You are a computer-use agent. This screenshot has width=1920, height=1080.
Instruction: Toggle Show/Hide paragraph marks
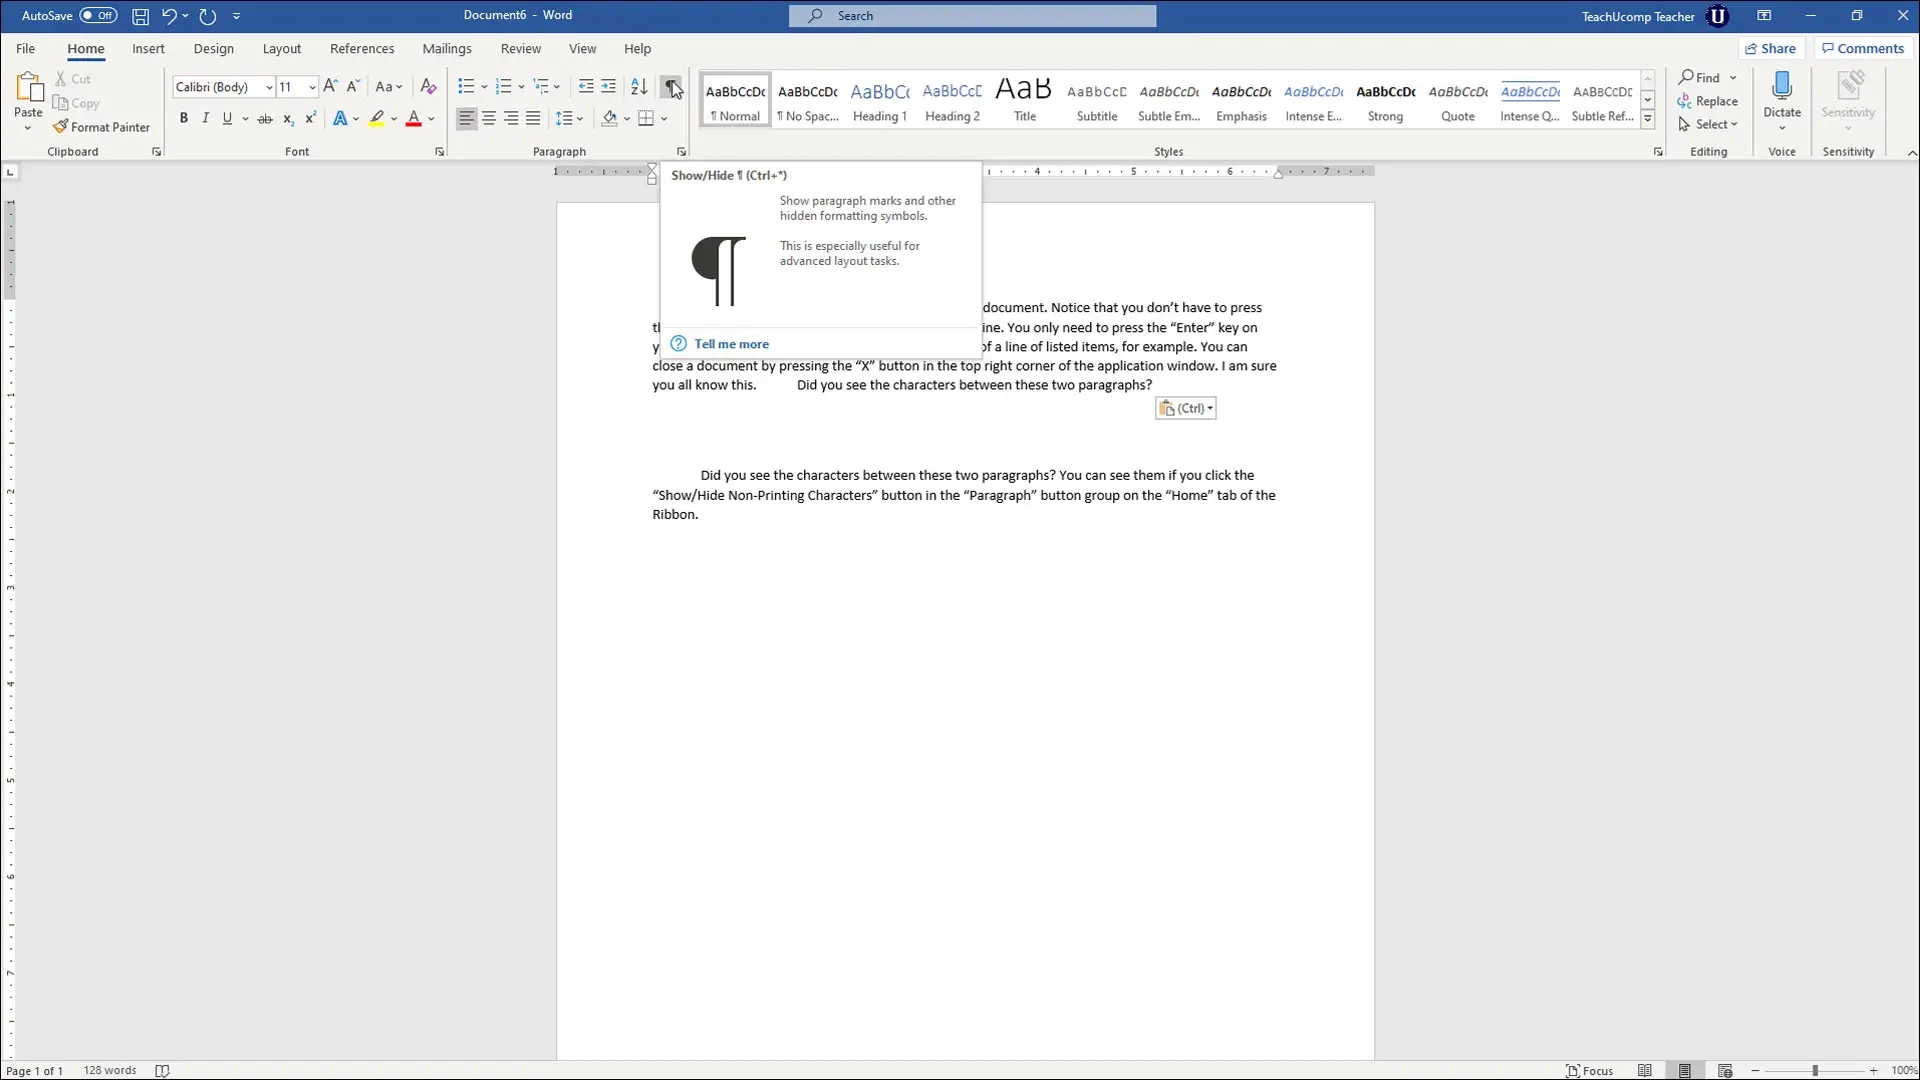click(671, 87)
